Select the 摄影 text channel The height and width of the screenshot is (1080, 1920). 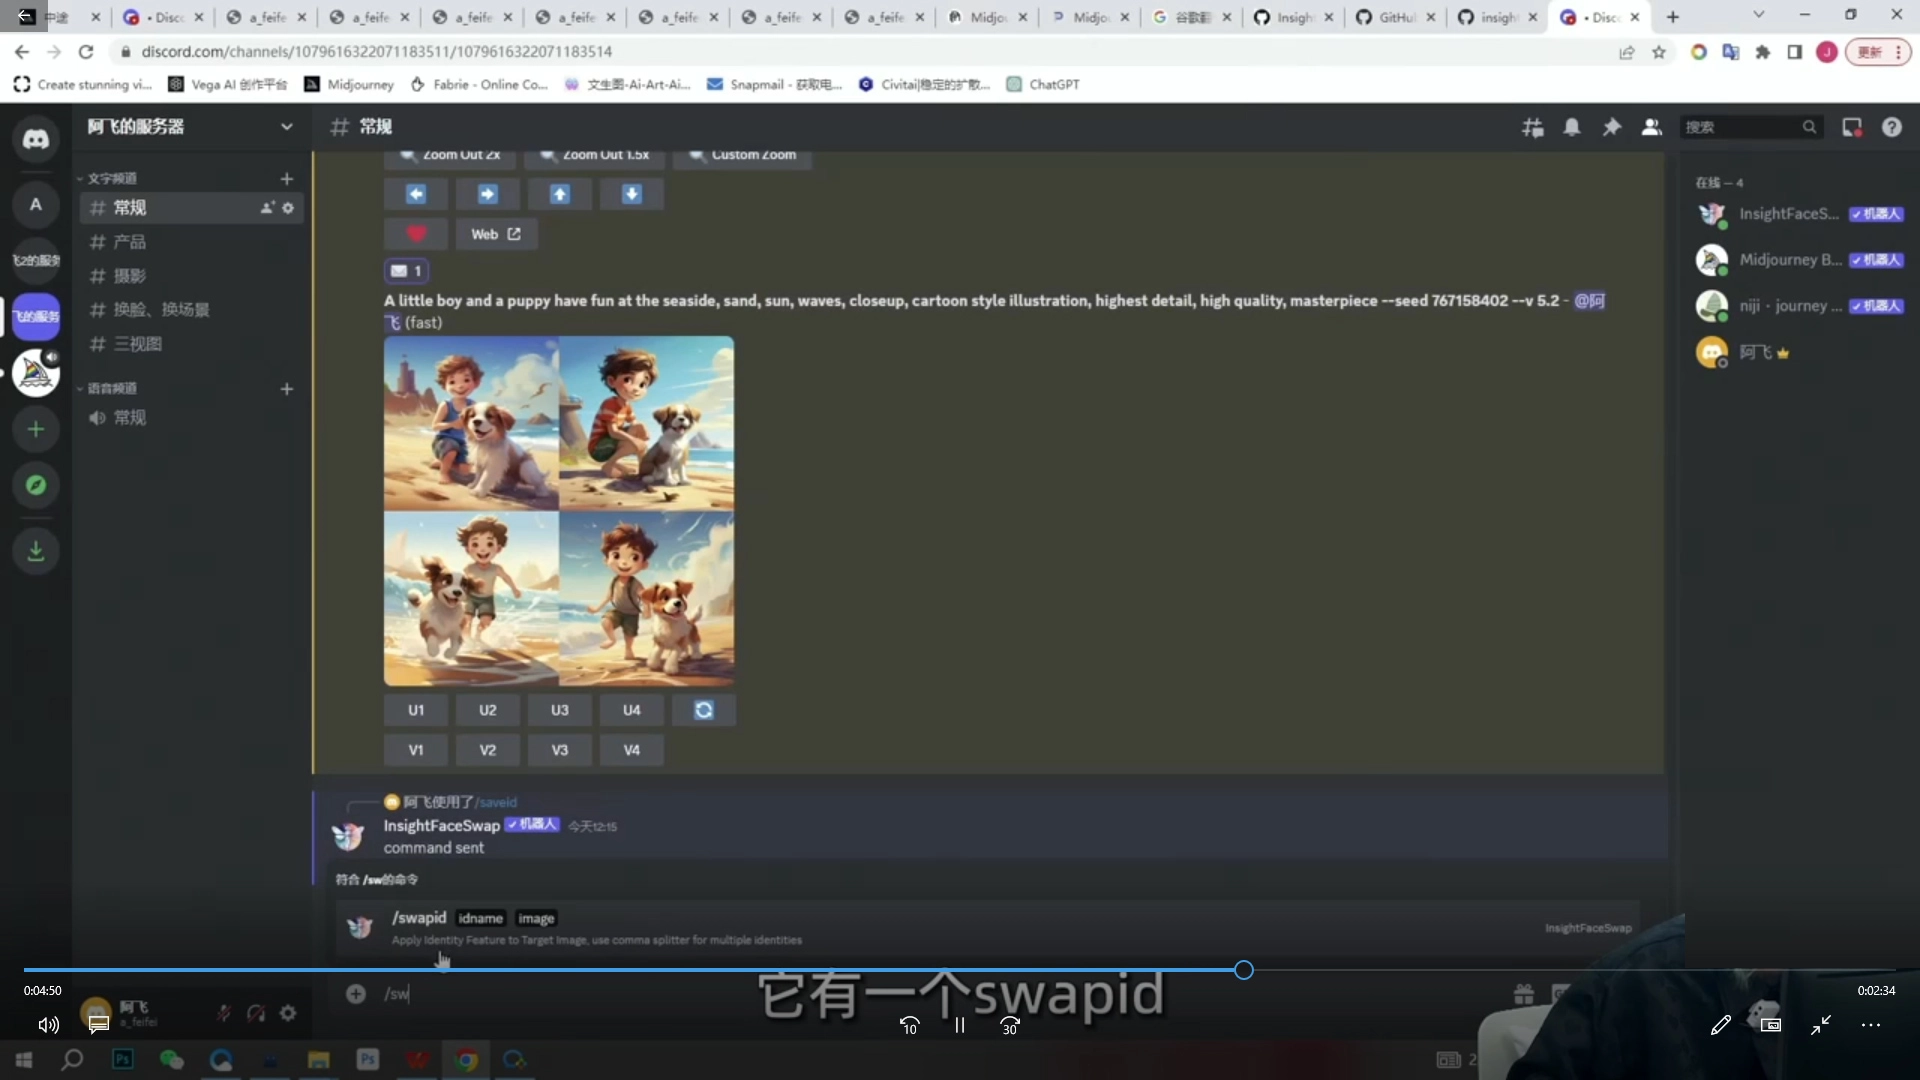(130, 276)
